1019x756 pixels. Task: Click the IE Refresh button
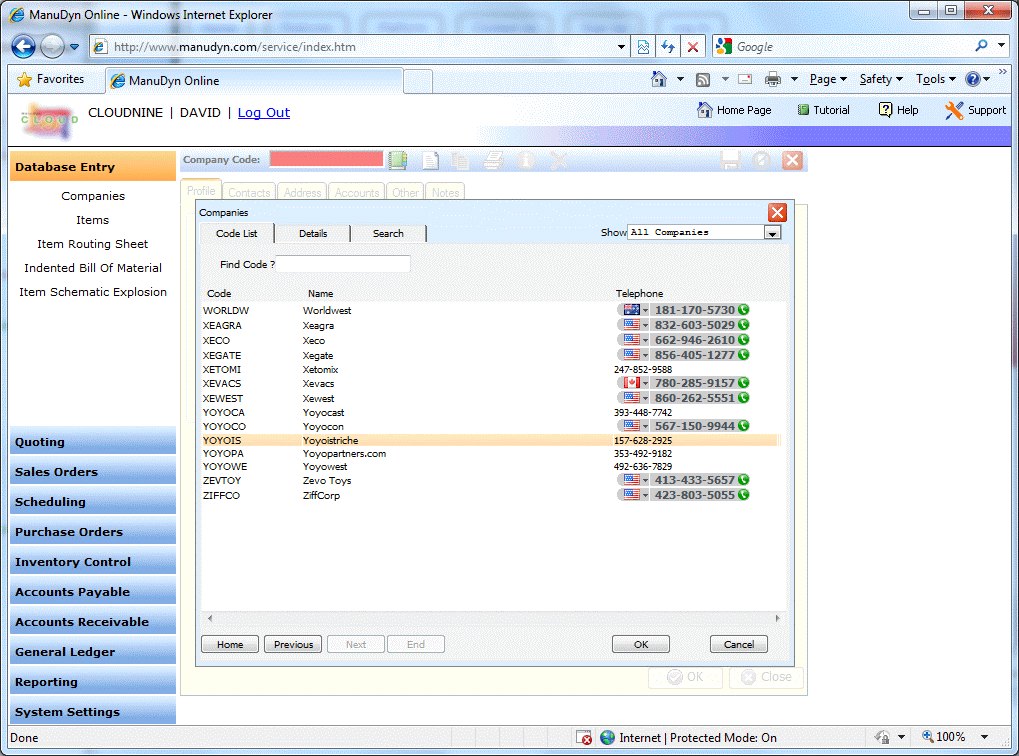pos(667,47)
